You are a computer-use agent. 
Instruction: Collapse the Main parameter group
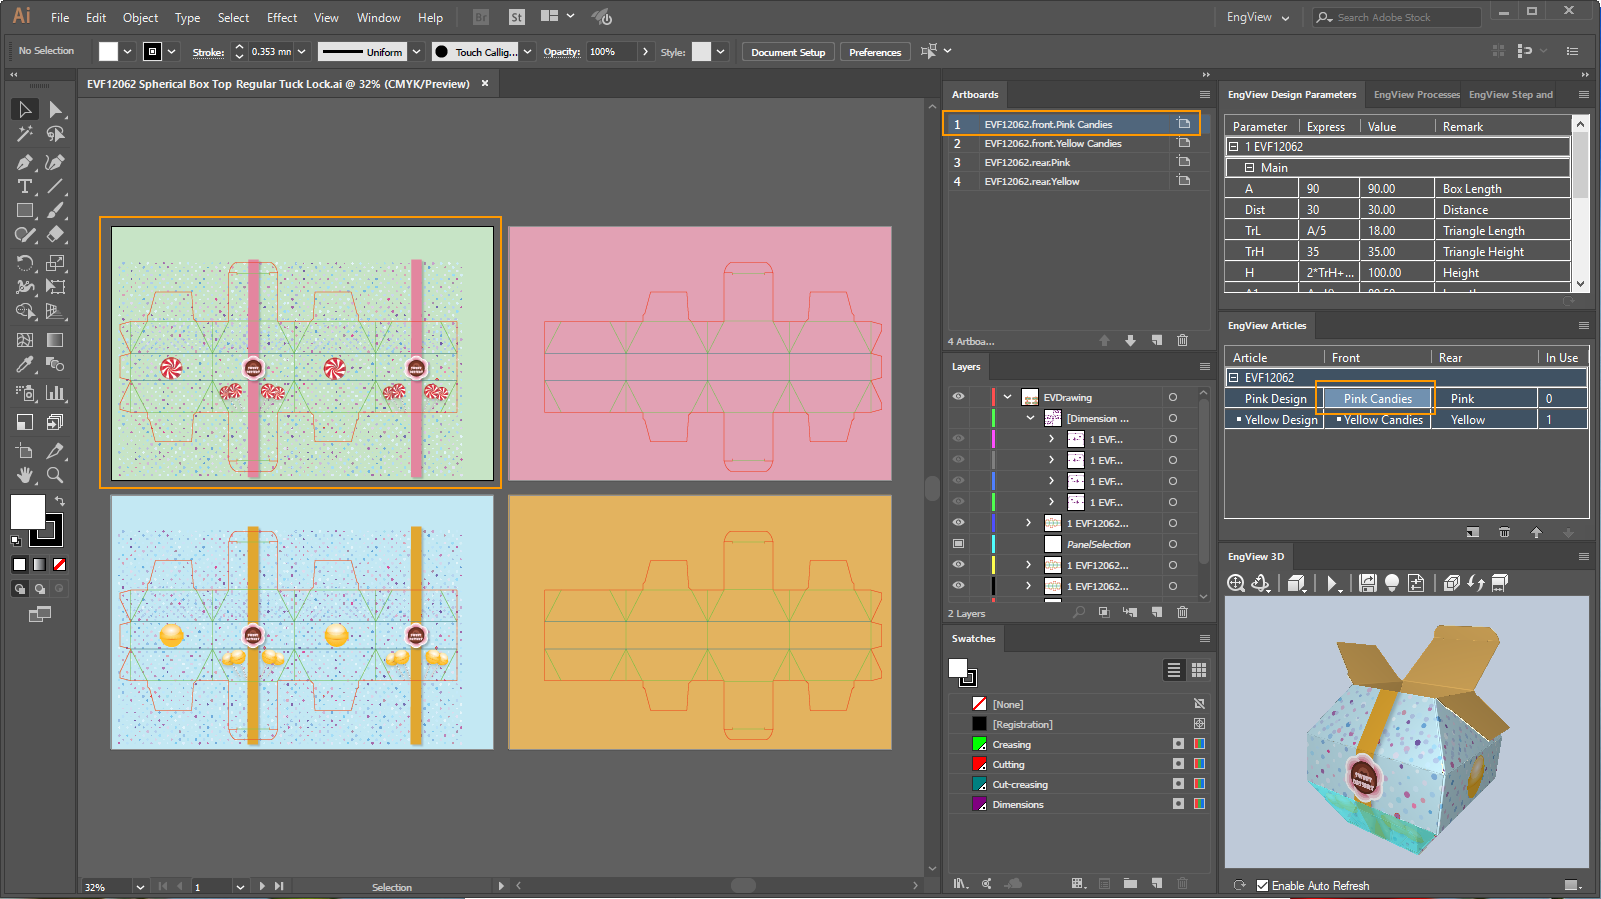point(1249,168)
